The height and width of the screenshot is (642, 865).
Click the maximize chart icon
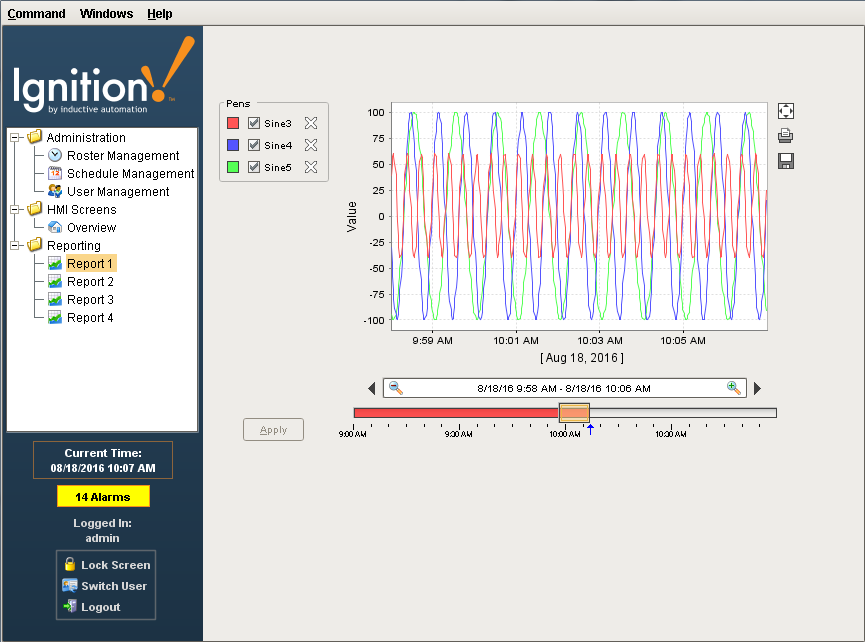tap(786, 111)
